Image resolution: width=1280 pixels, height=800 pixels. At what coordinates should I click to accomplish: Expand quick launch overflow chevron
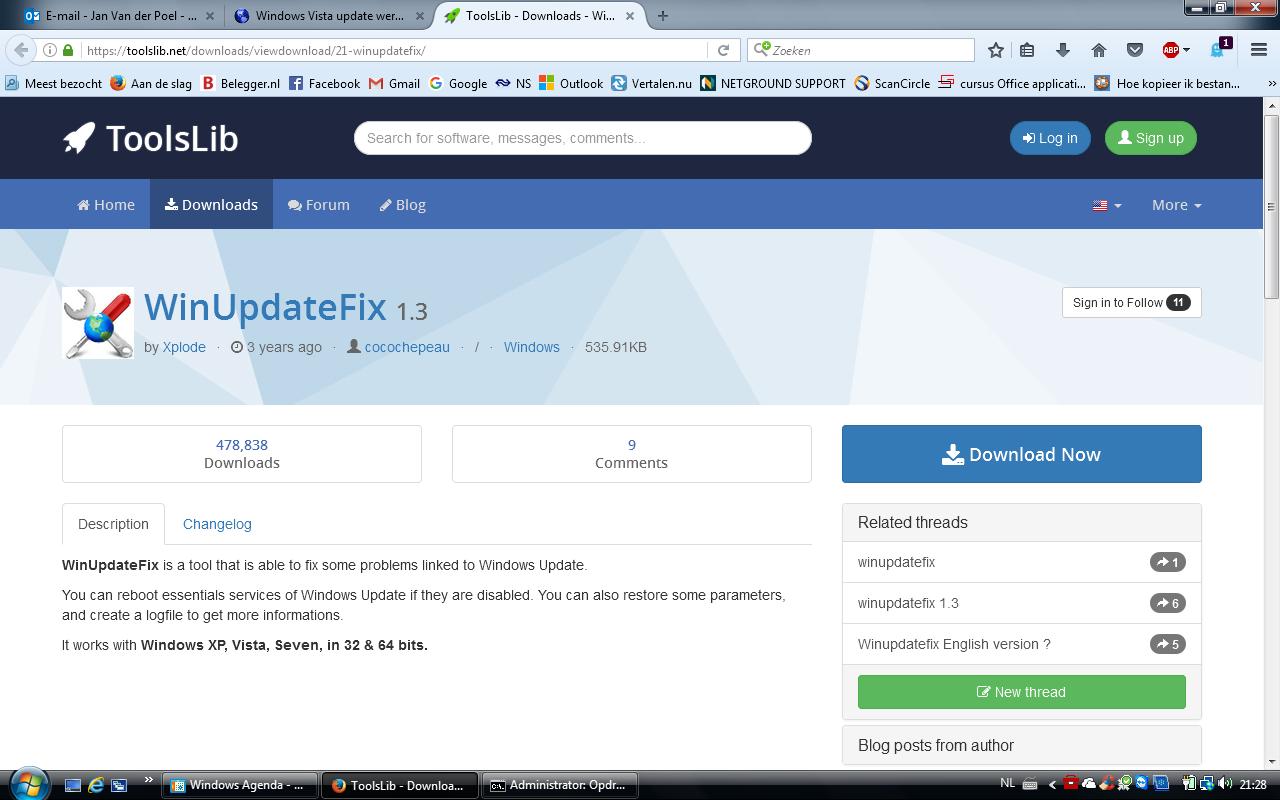(149, 780)
